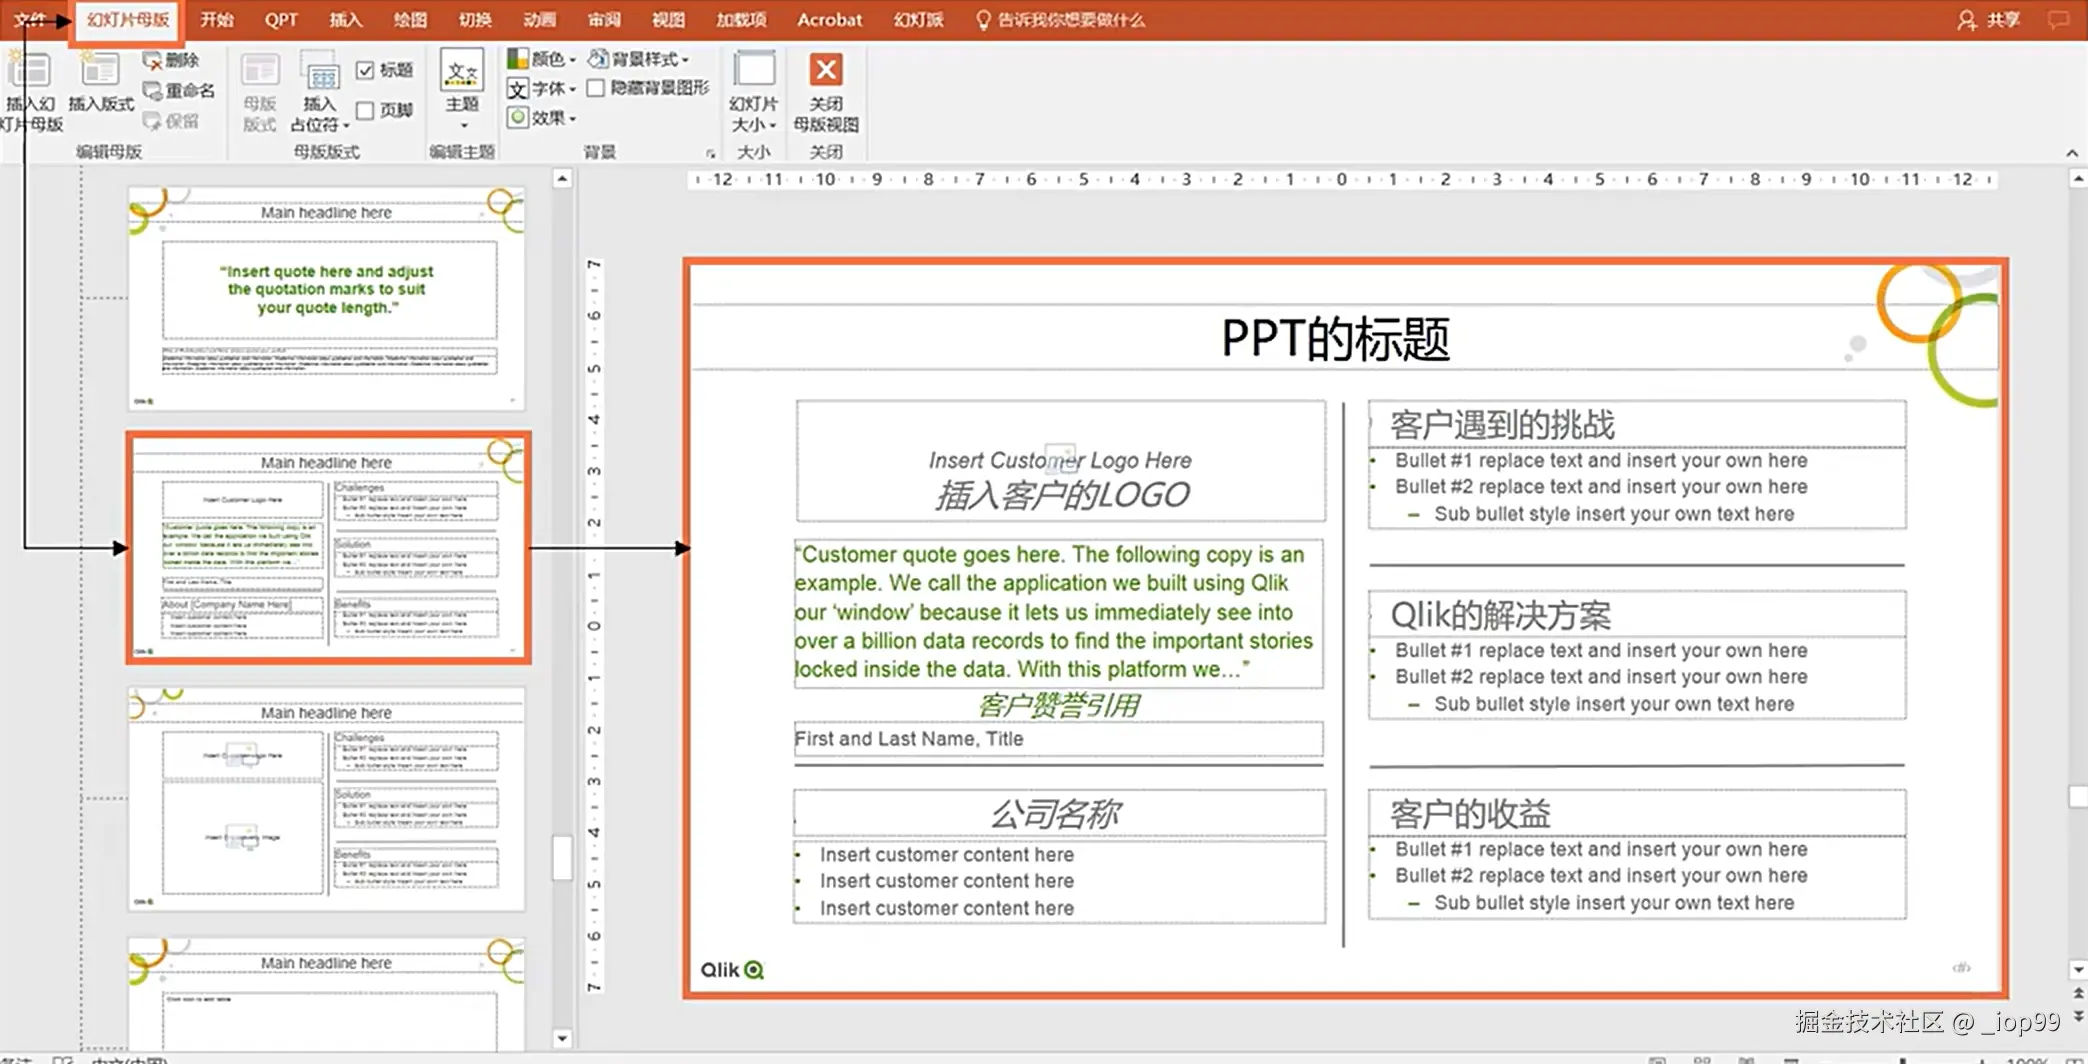This screenshot has width=2088, height=1064.
Task: Click the Preserve (保留) icon
Action: tap(153, 121)
